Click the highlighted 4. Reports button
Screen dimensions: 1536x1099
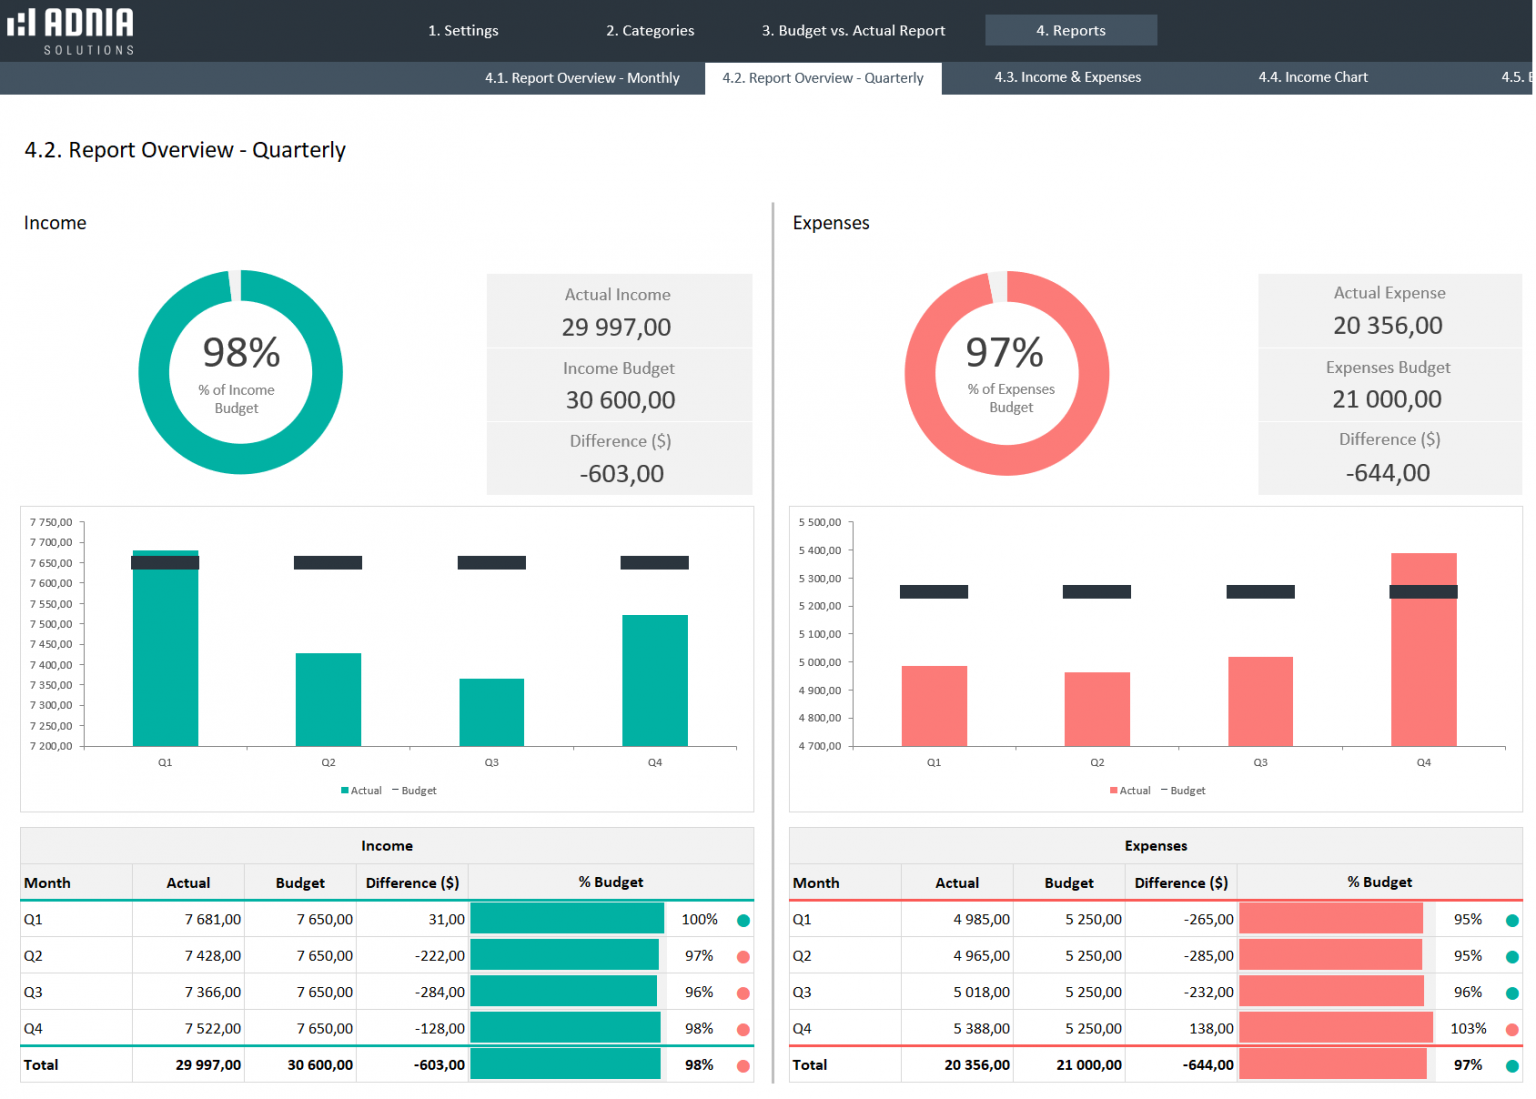tap(1071, 30)
